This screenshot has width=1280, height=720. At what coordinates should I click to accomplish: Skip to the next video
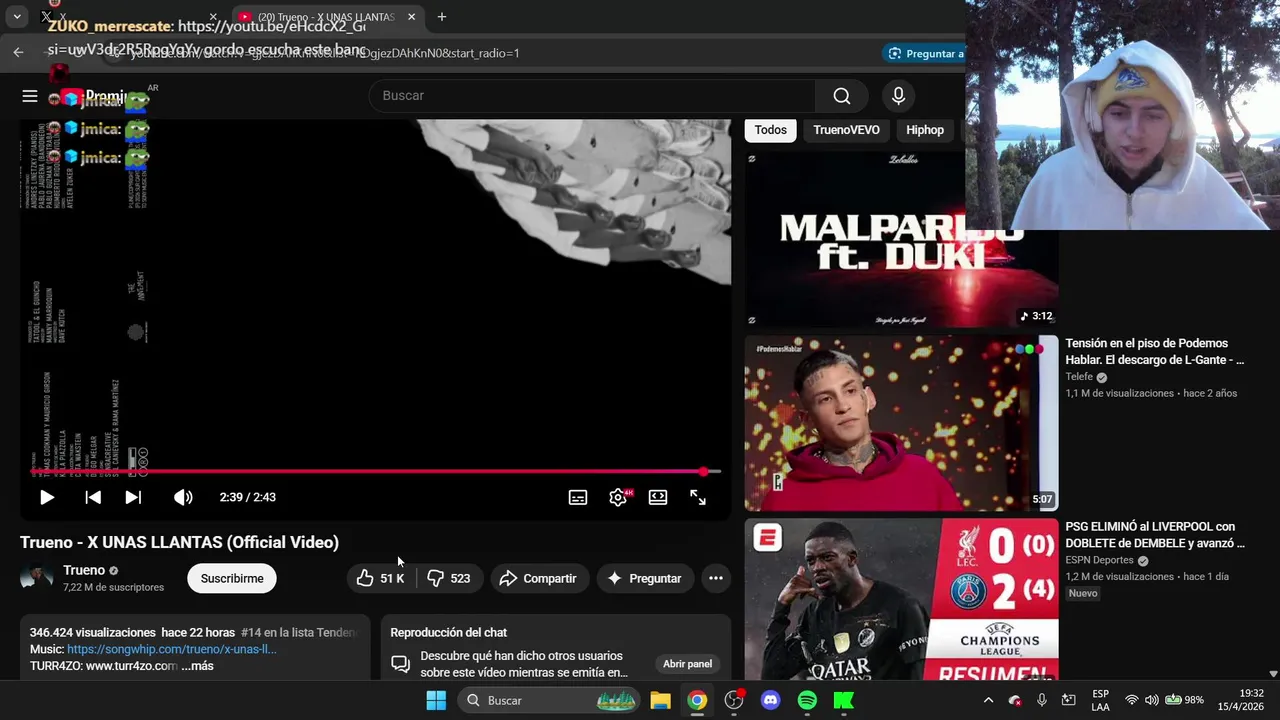click(133, 497)
